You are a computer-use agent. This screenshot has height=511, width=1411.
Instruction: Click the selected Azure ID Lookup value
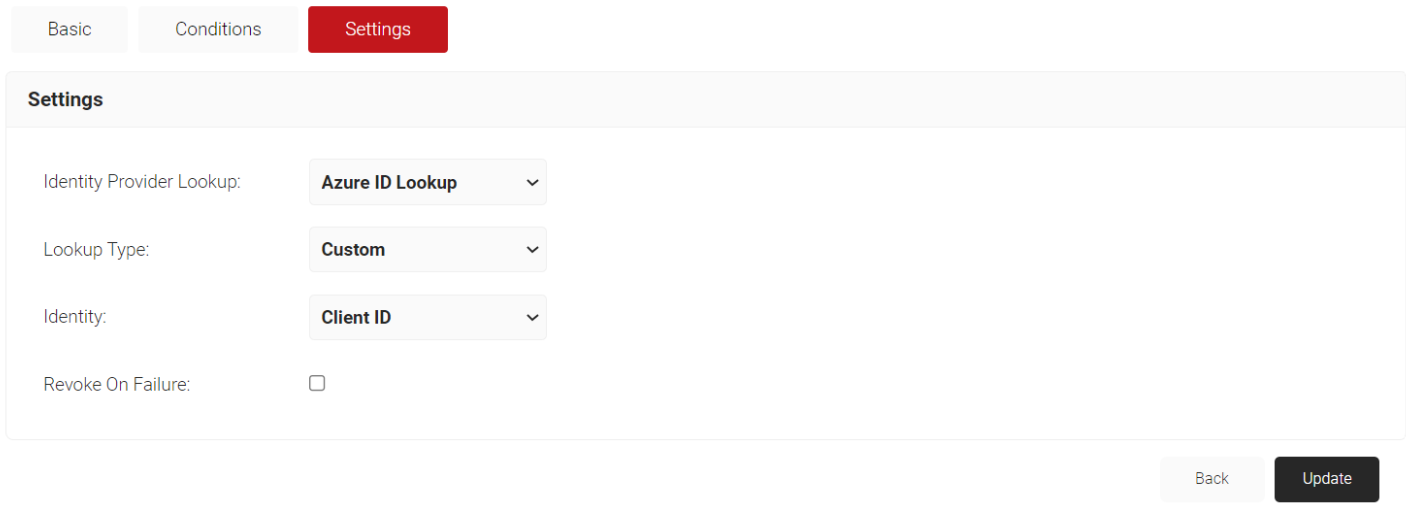tap(389, 182)
